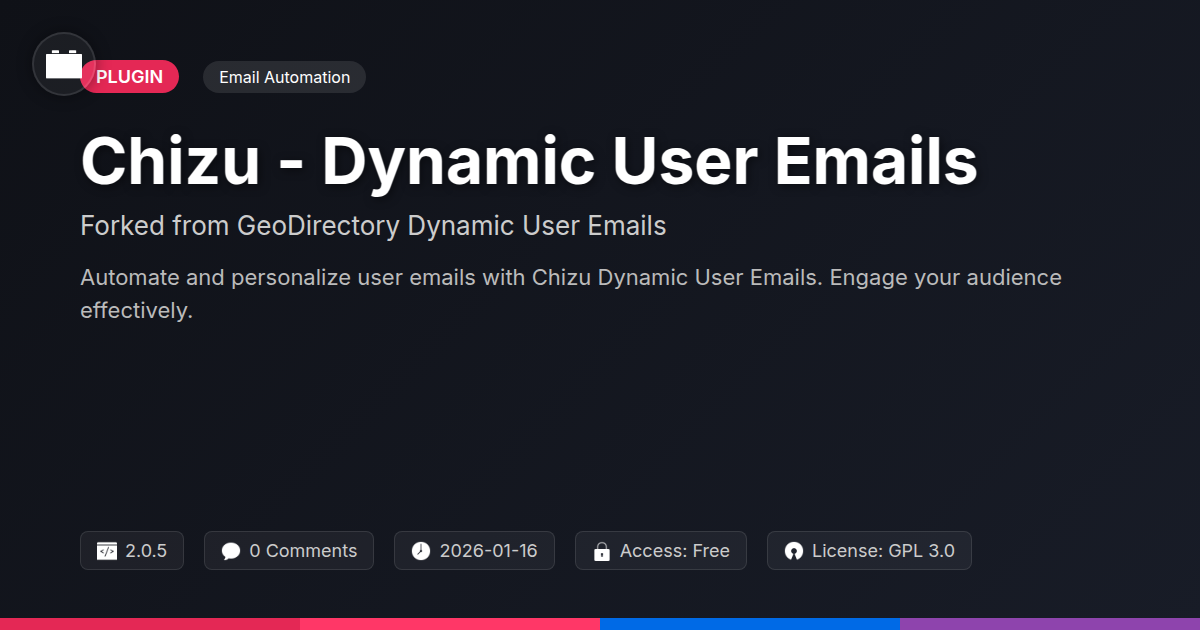Click the open source license icon
This screenshot has width=1200, height=630.
pyautogui.click(x=794, y=551)
